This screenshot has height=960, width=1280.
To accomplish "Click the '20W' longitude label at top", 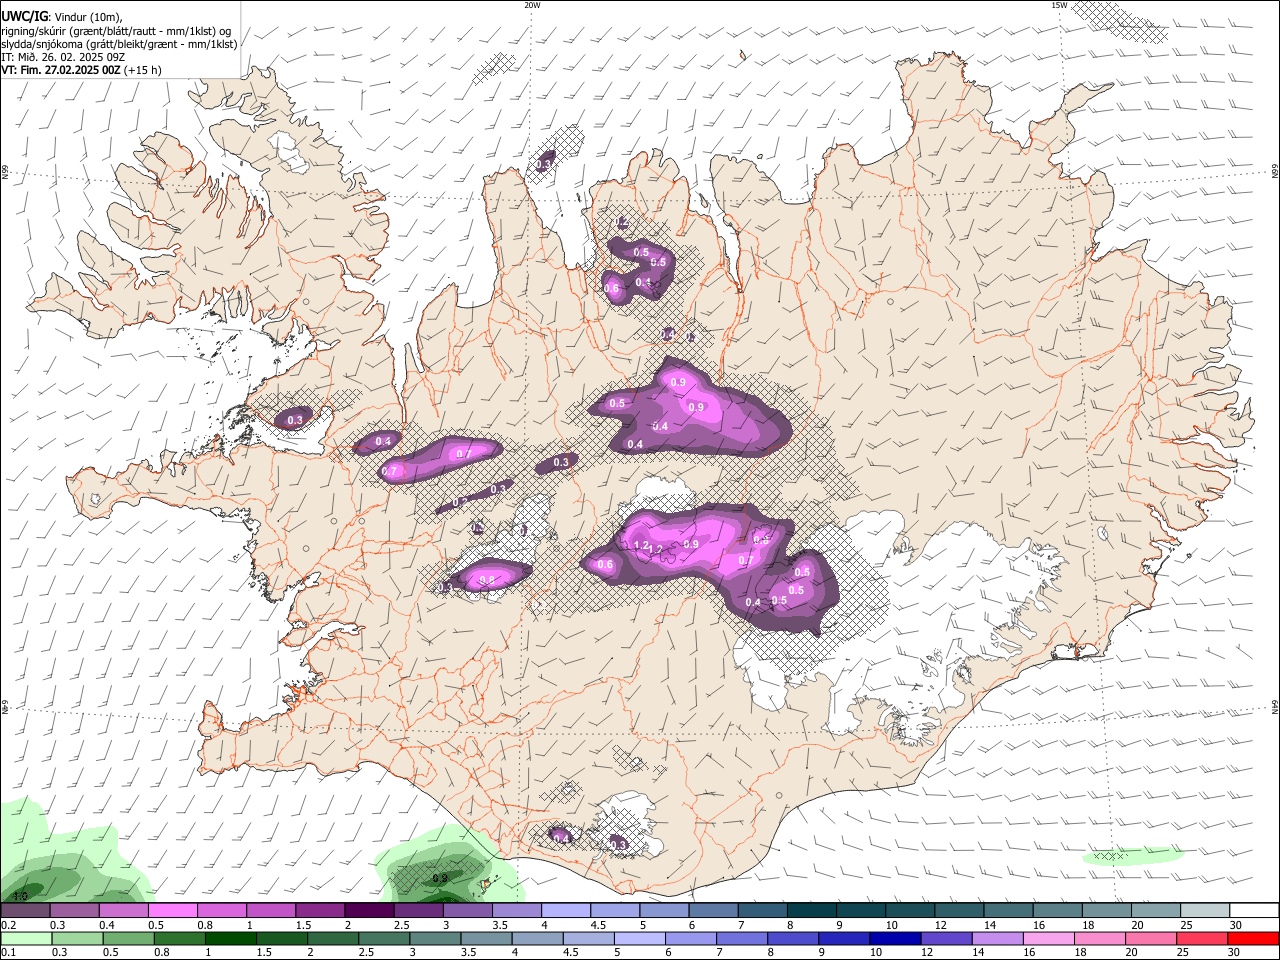I will [x=532, y=5].
